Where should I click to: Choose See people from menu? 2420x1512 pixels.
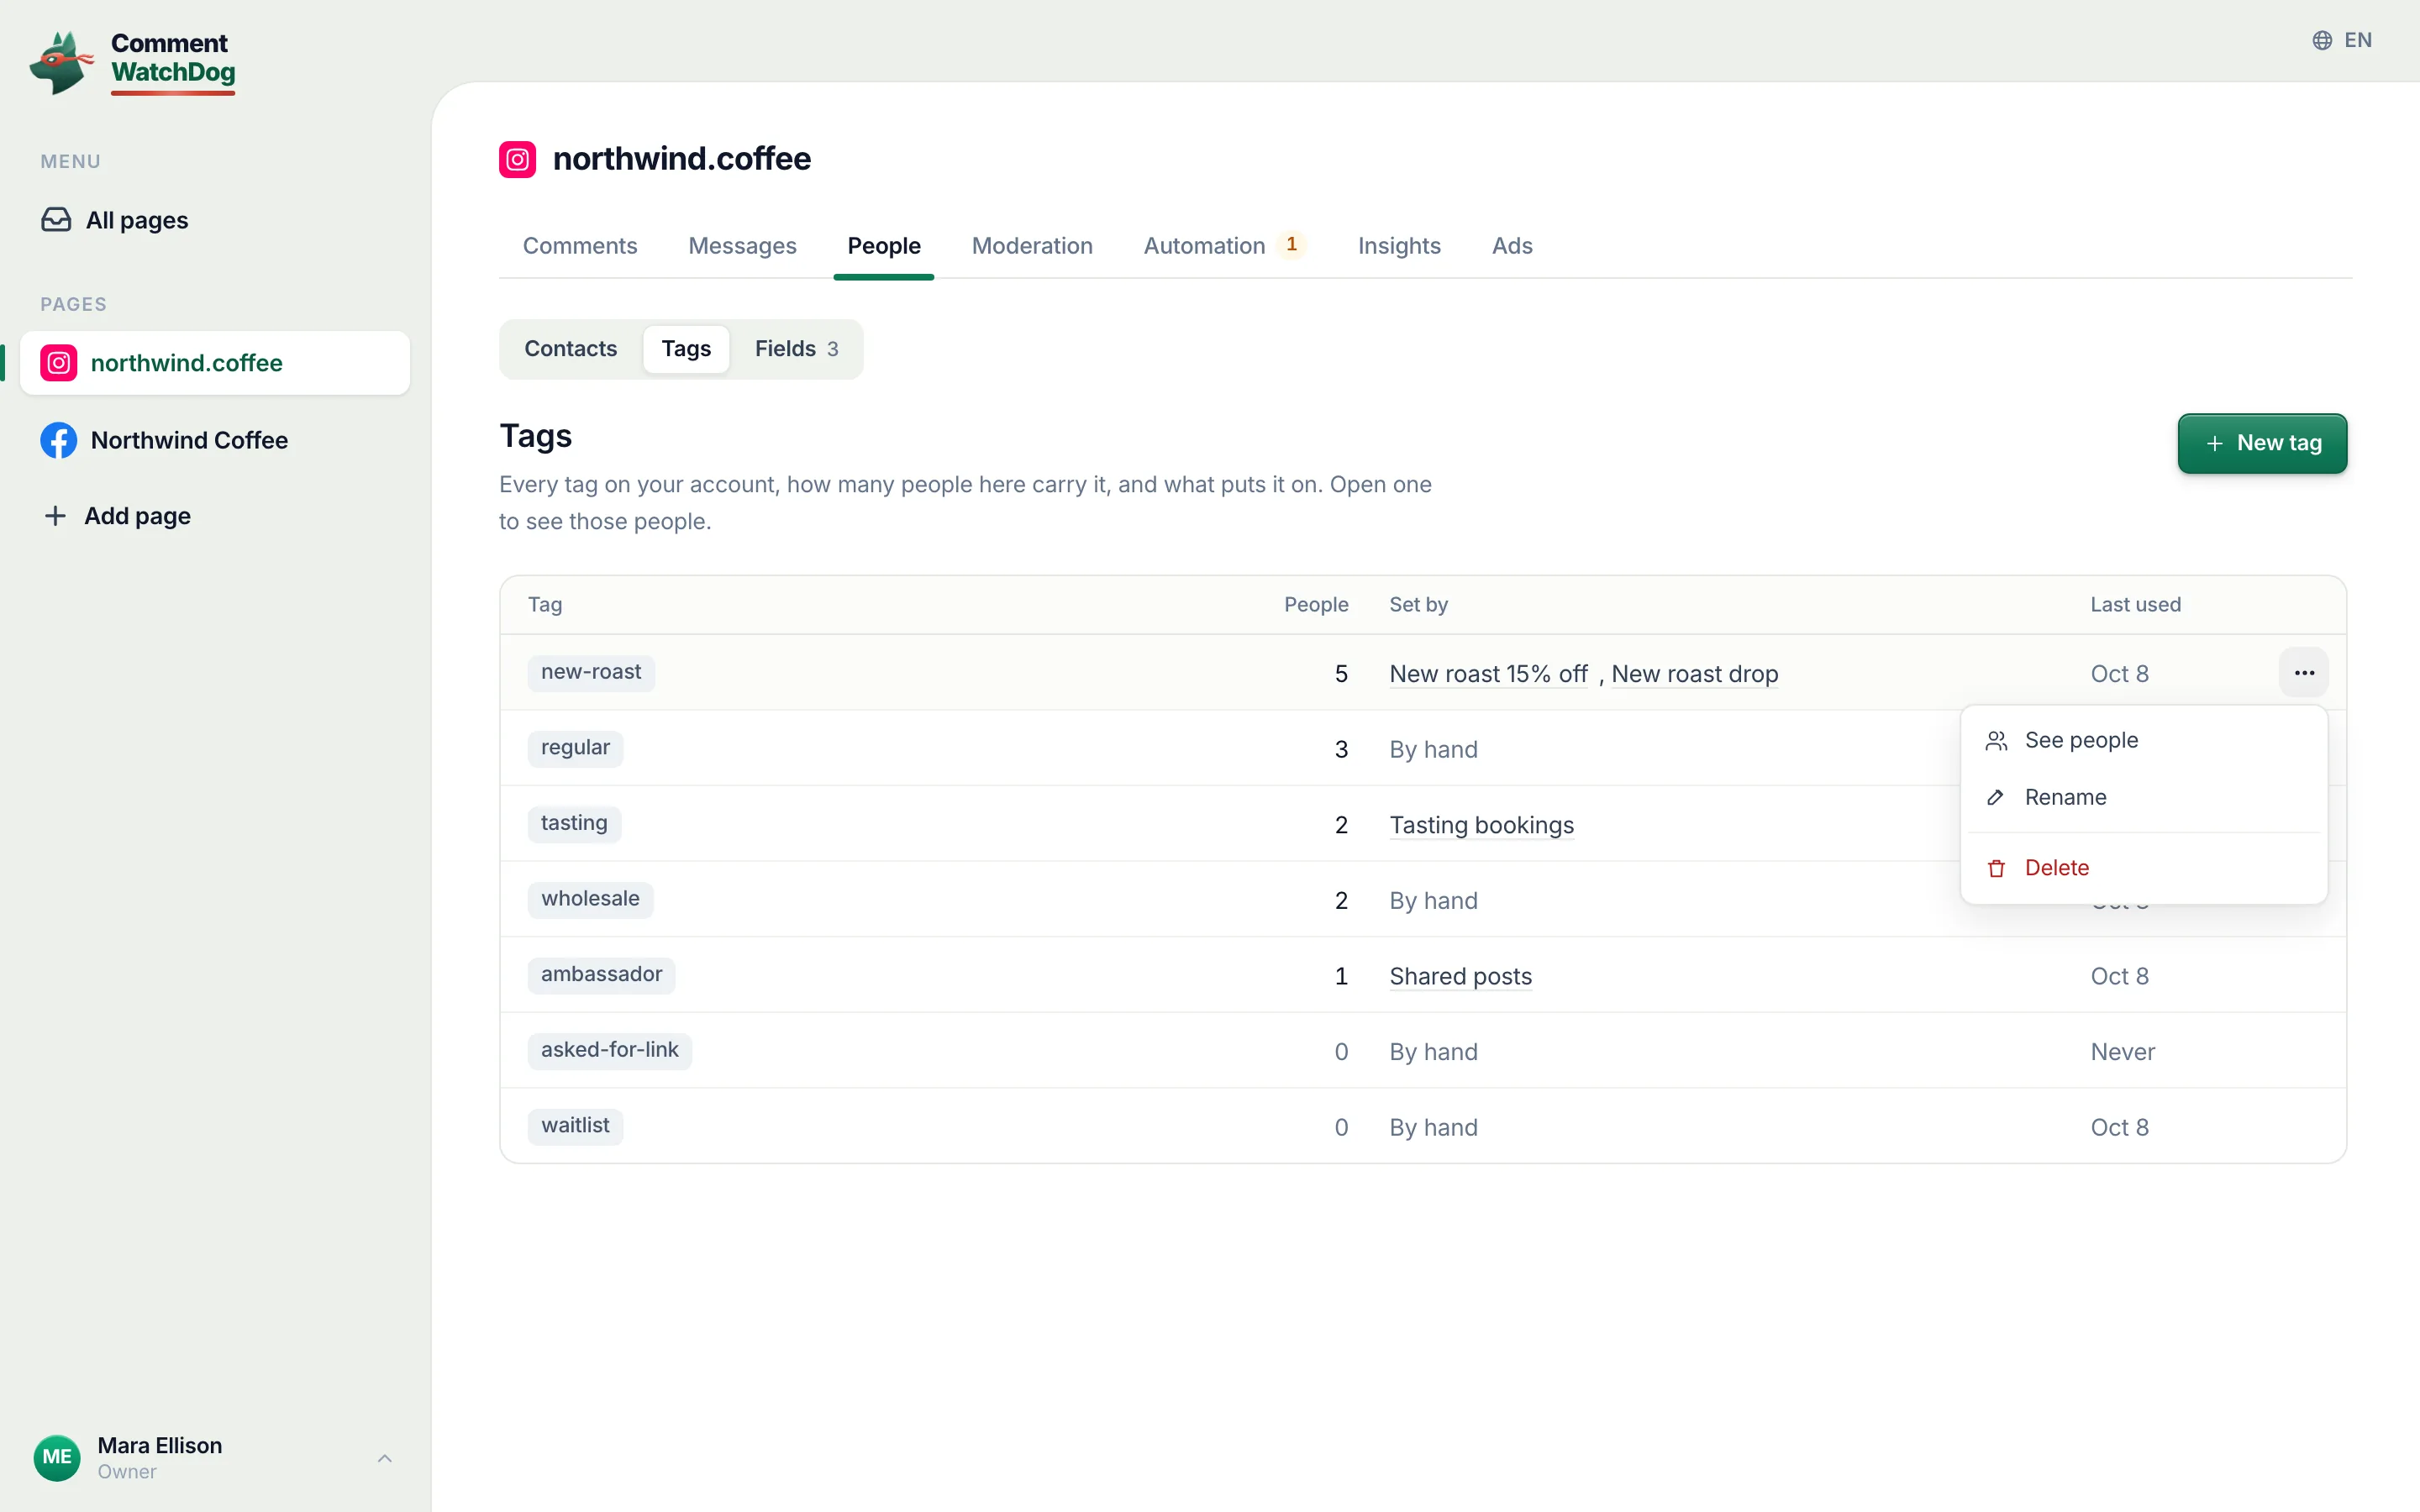coord(2144,740)
